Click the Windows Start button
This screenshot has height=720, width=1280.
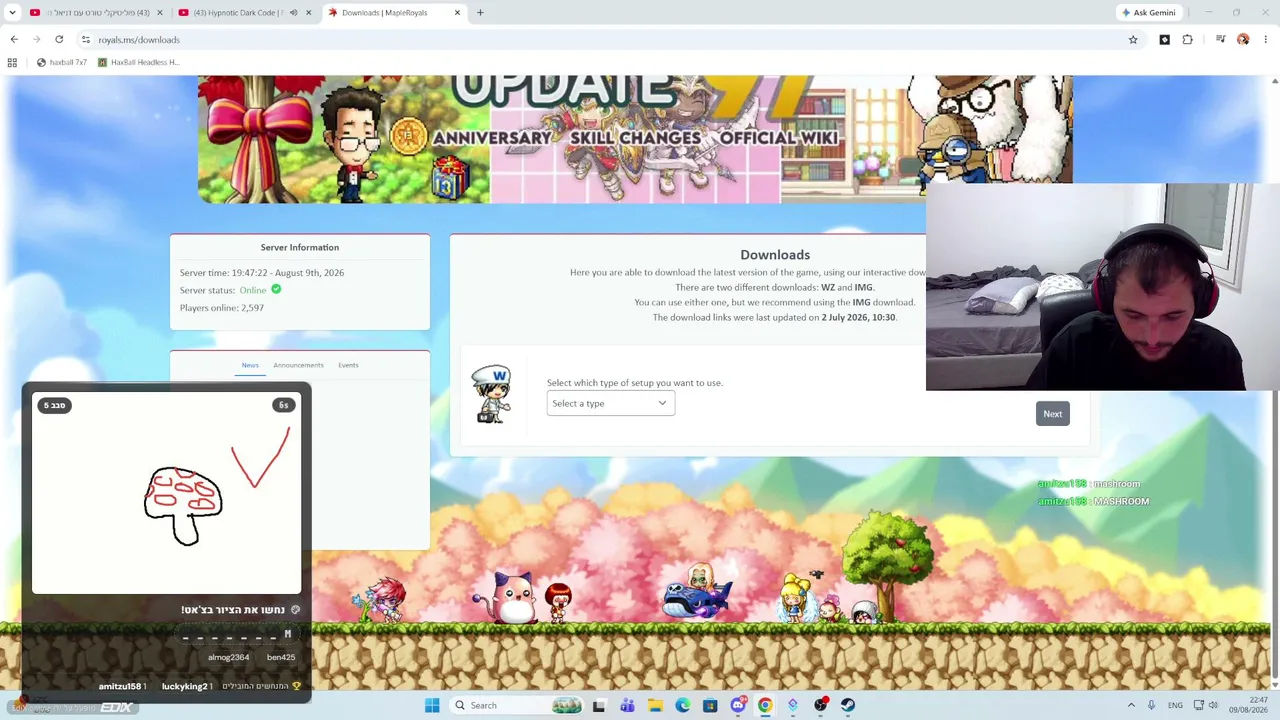click(432, 705)
